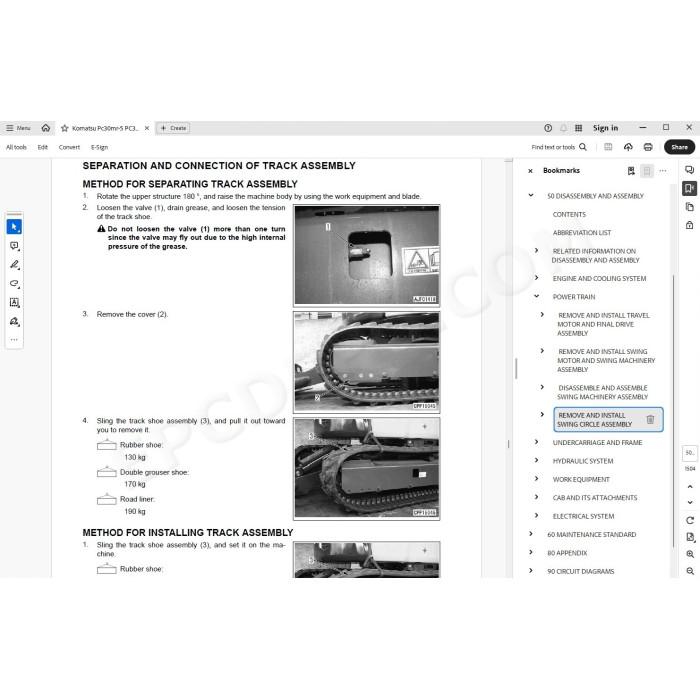Click the bookmarks panel vertical scrollbar
Viewport: 700px width, 700px height.
point(673,411)
